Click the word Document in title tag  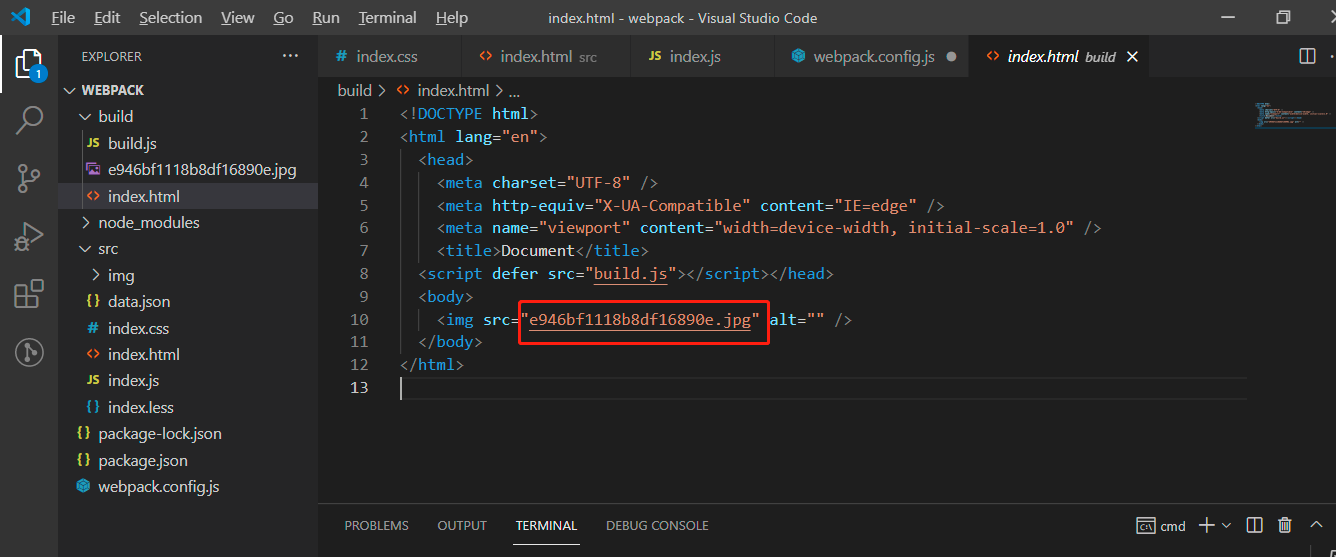[538, 251]
